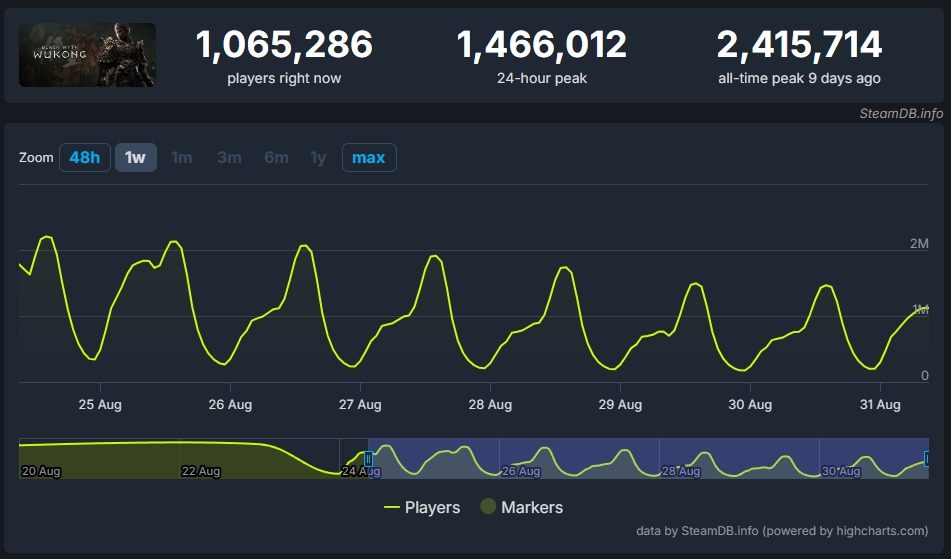Click the 'data by SteamDB.info' credits text
951x559 pixels.
pos(782,531)
